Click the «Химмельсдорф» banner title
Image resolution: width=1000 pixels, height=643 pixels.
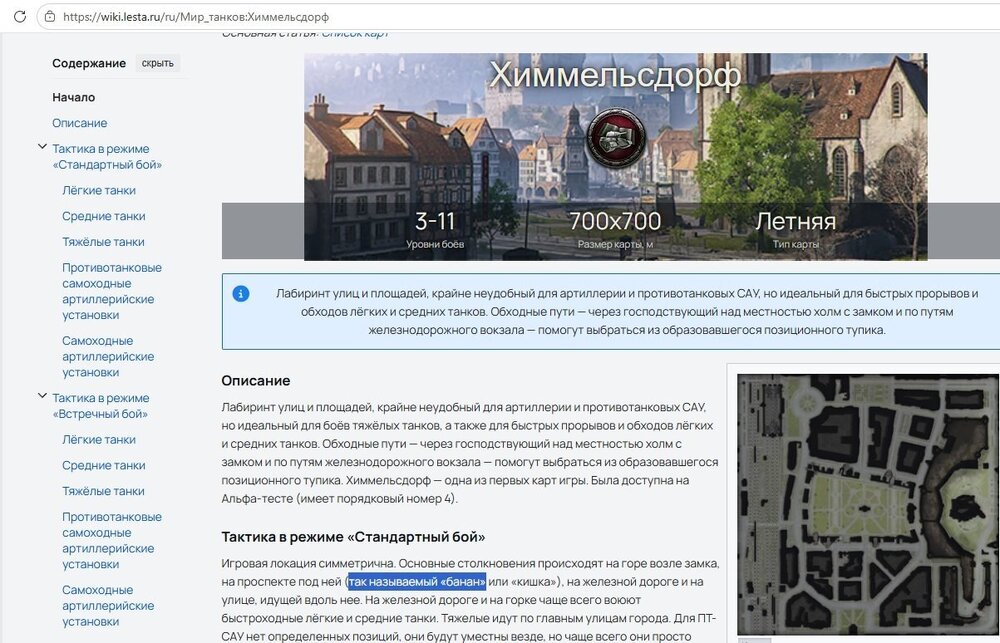pyautogui.click(x=615, y=75)
